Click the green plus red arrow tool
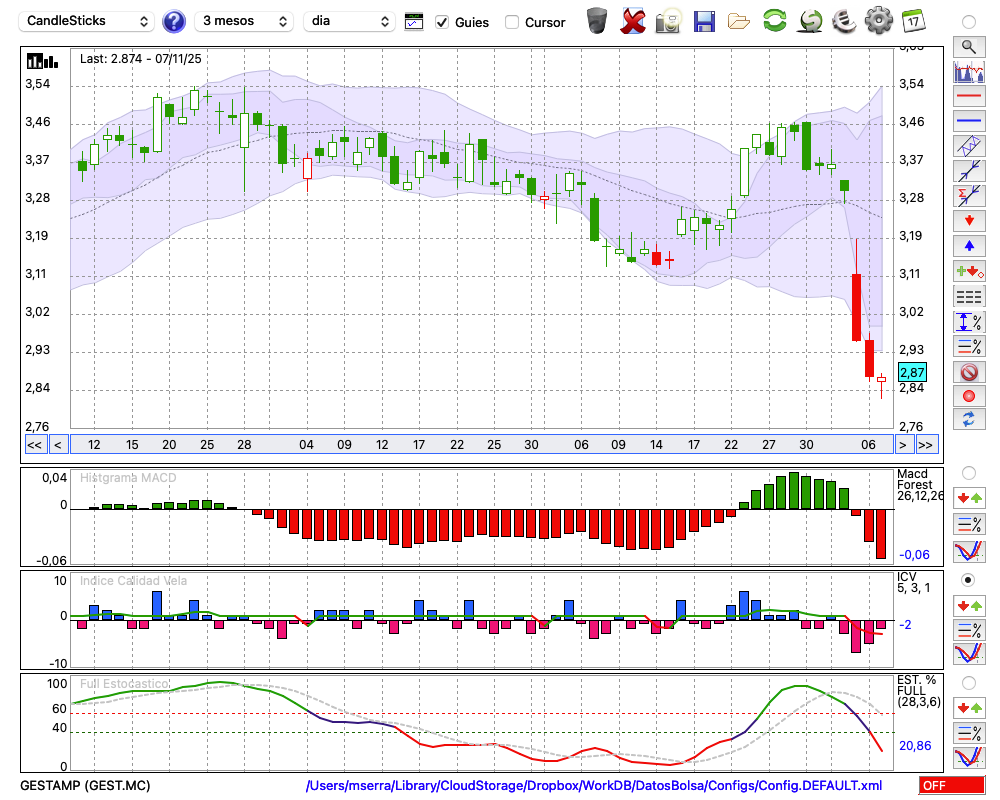The image size is (1000, 800). (x=969, y=271)
